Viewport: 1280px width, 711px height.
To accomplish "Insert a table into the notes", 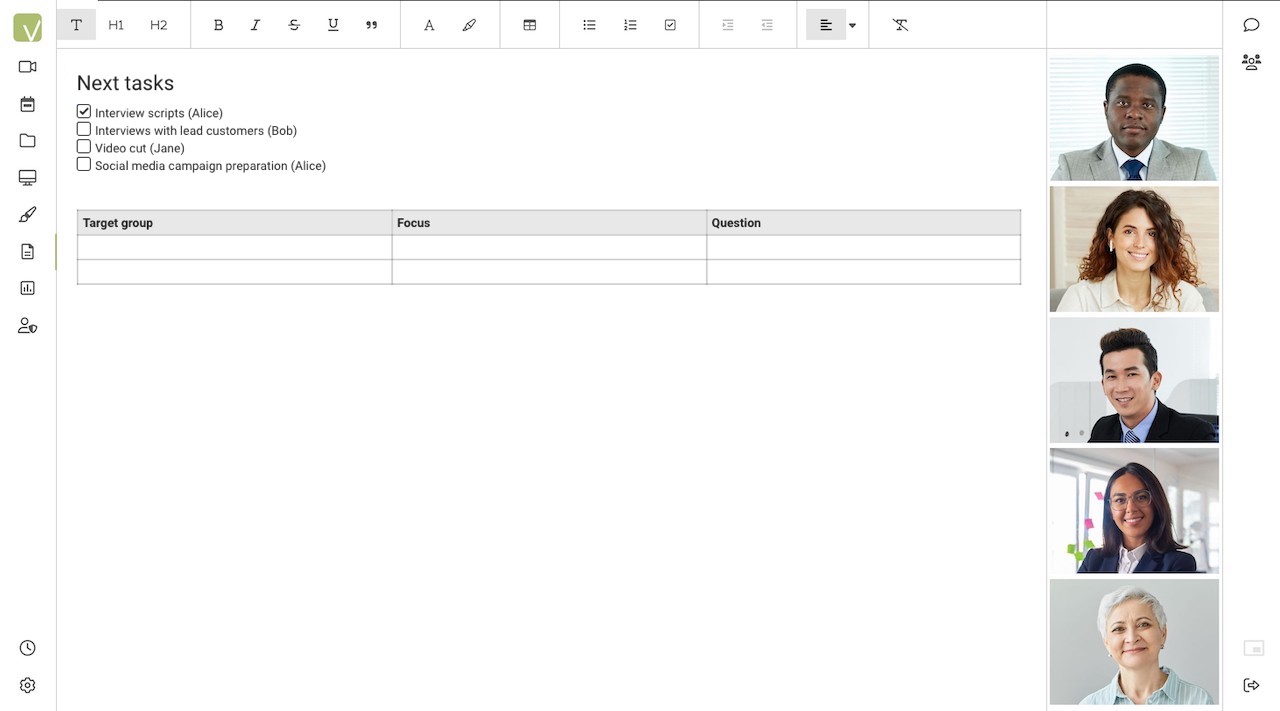I will point(529,25).
